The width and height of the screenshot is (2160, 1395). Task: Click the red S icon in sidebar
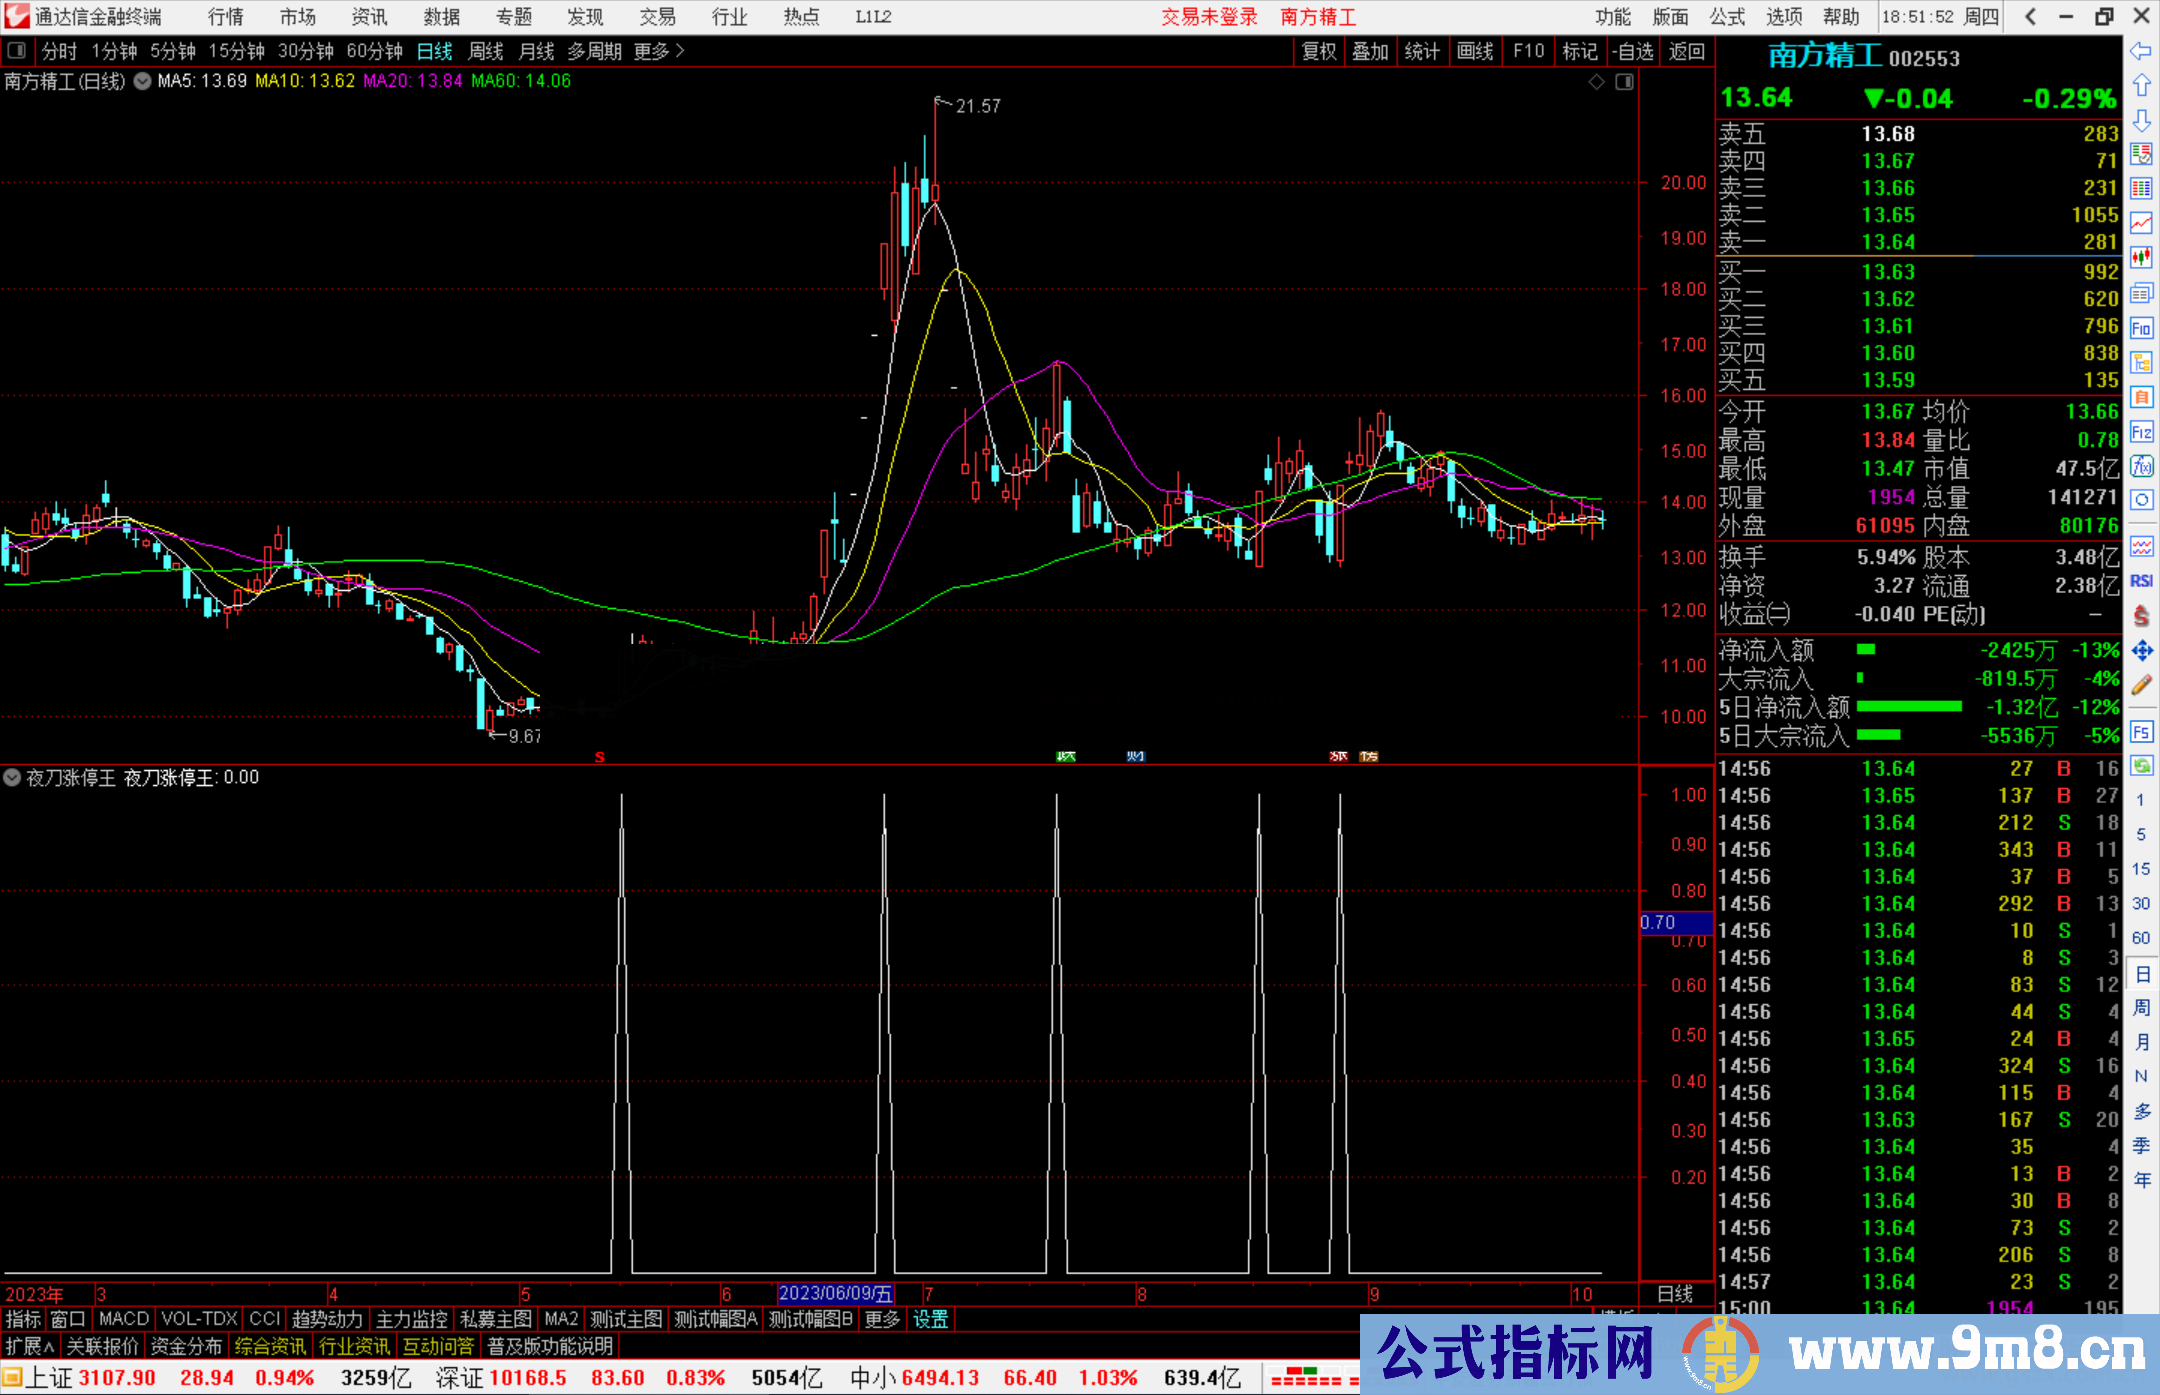[x=2141, y=616]
